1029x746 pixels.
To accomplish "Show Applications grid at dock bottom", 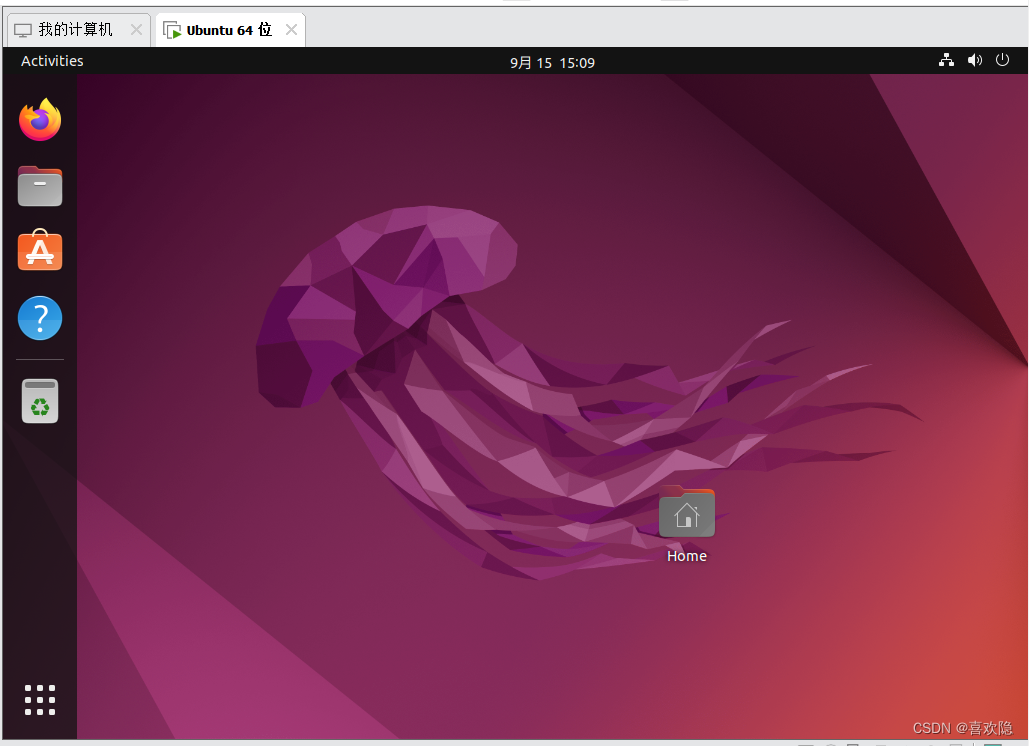I will click(40, 700).
